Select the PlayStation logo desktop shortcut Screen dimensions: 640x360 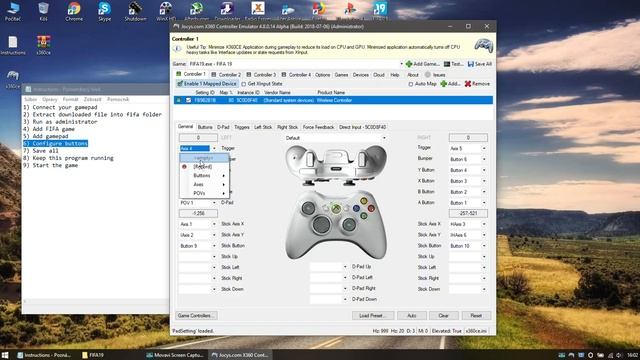coord(349,10)
